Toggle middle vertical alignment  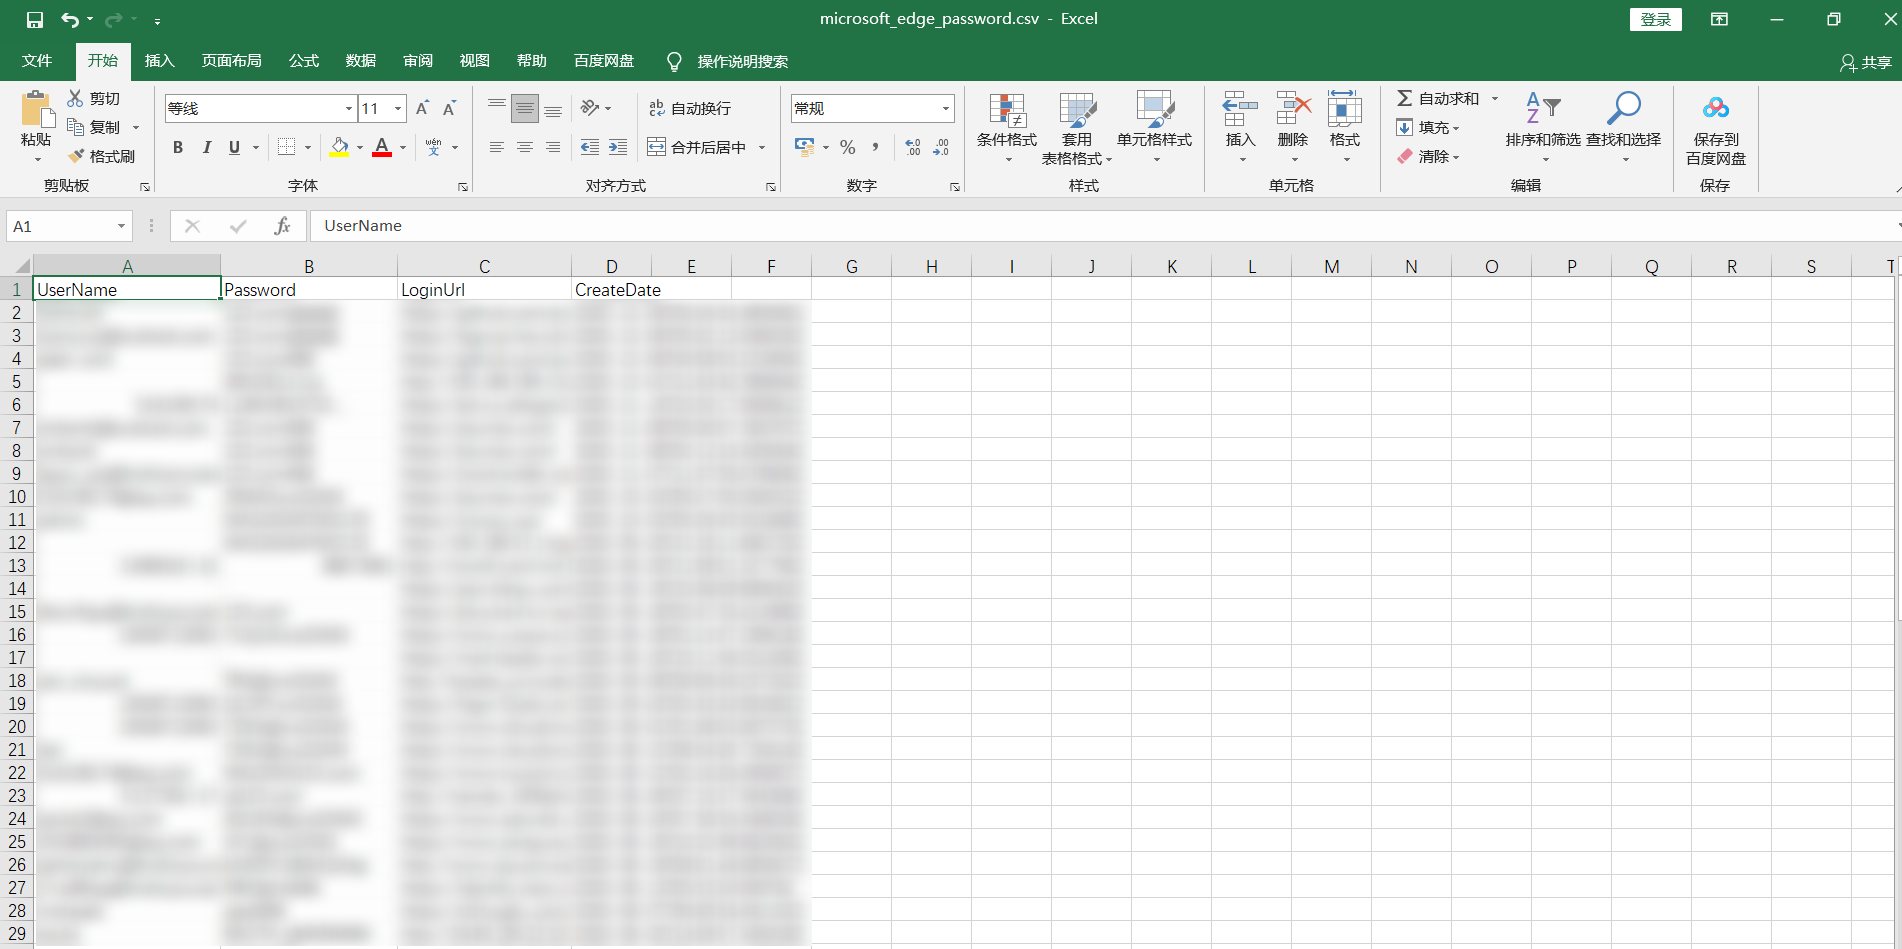coord(525,108)
